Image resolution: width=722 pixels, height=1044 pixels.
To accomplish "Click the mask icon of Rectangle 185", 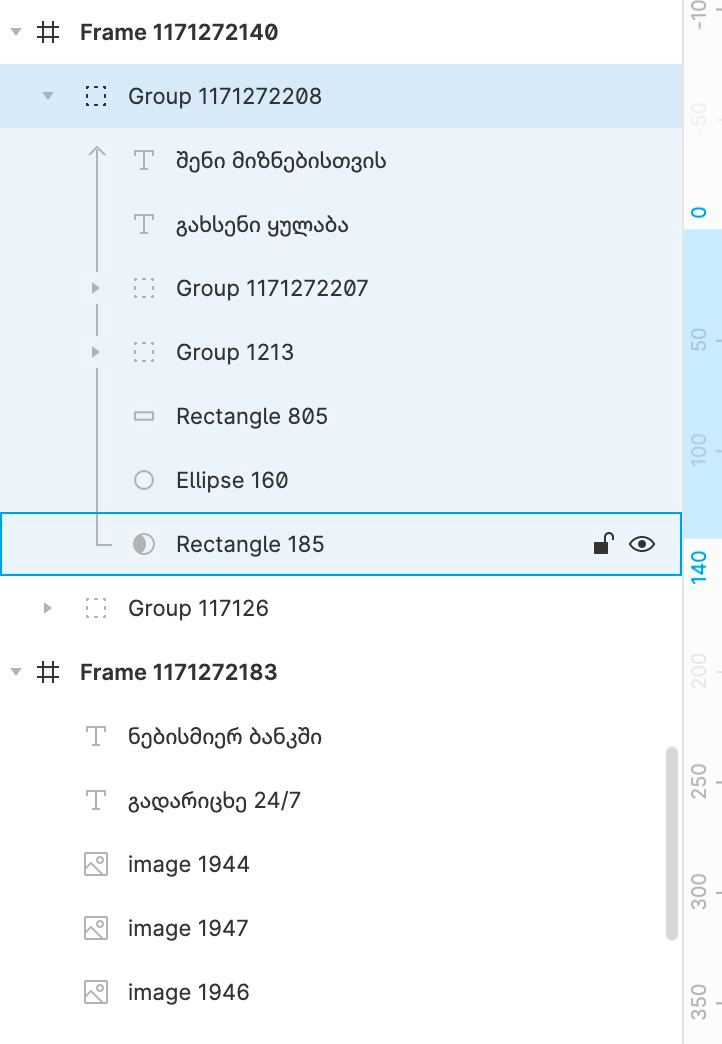I will [x=144, y=544].
